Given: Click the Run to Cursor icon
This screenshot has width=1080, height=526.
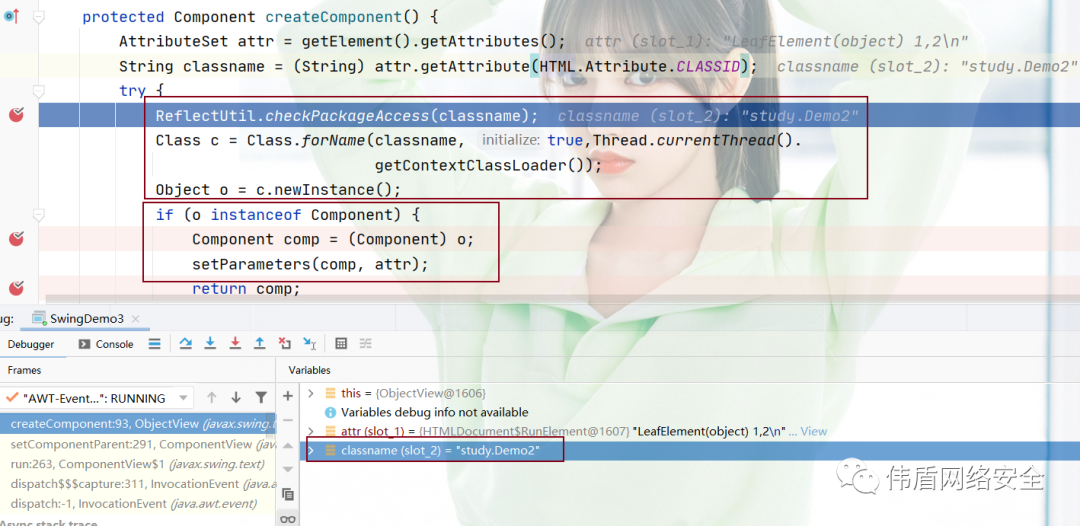Looking at the screenshot, I should pyautogui.click(x=309, y=344).
